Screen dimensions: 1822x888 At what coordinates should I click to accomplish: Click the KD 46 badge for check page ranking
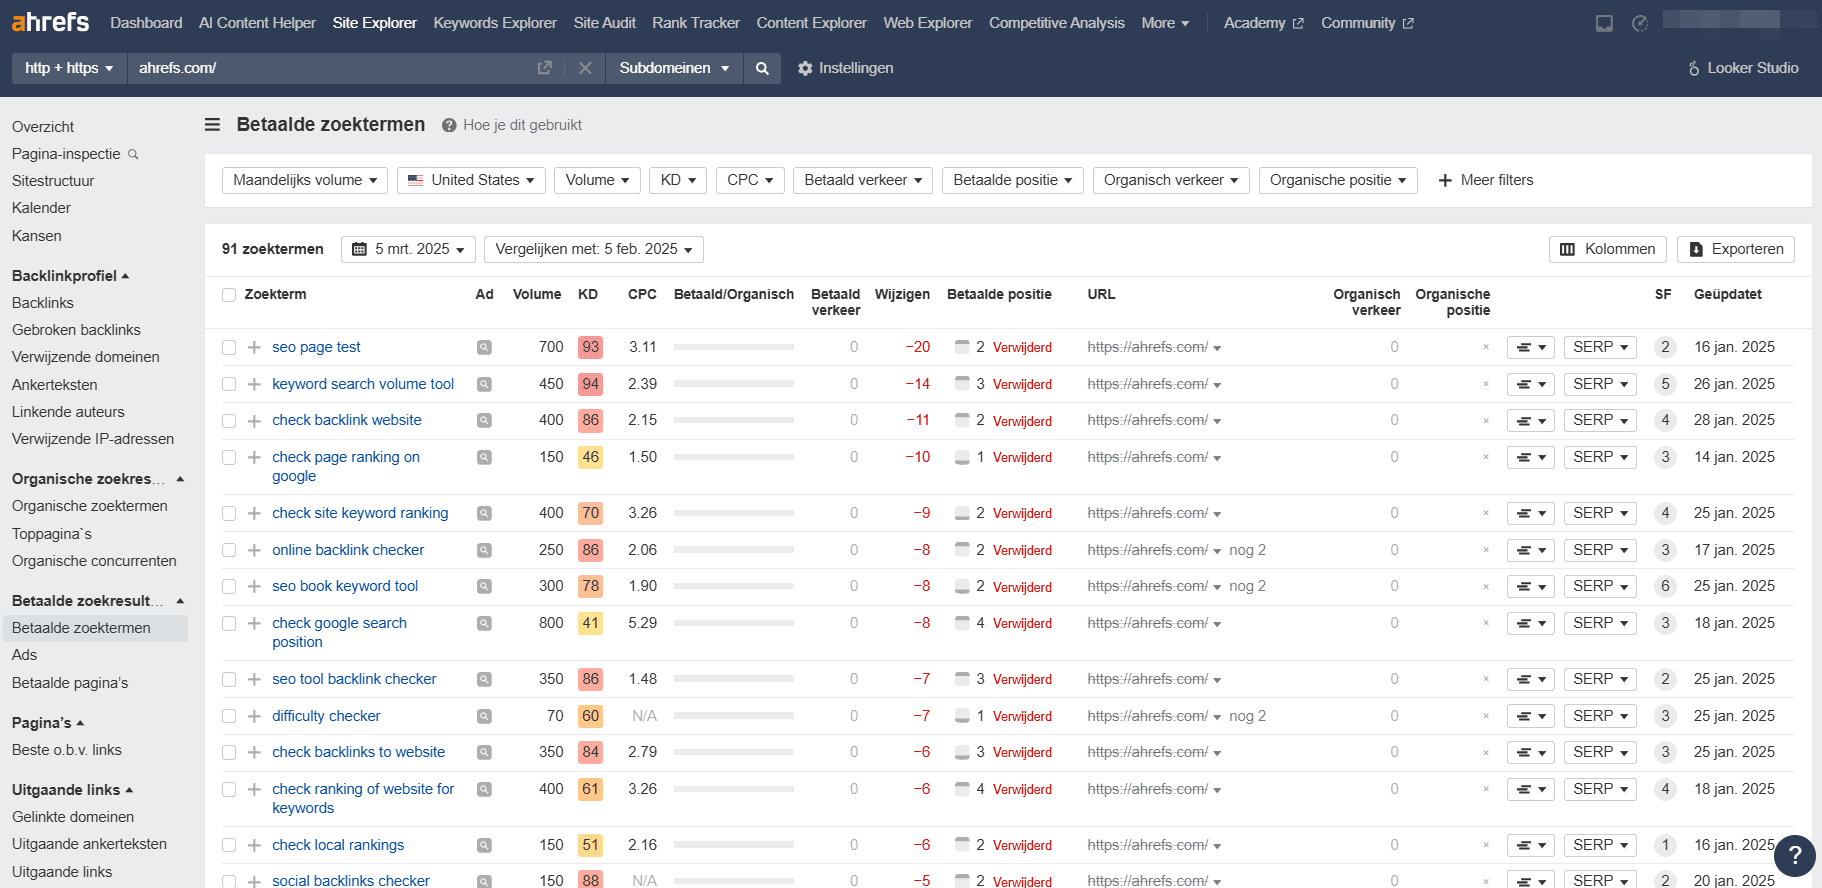(x=591, y=457)
